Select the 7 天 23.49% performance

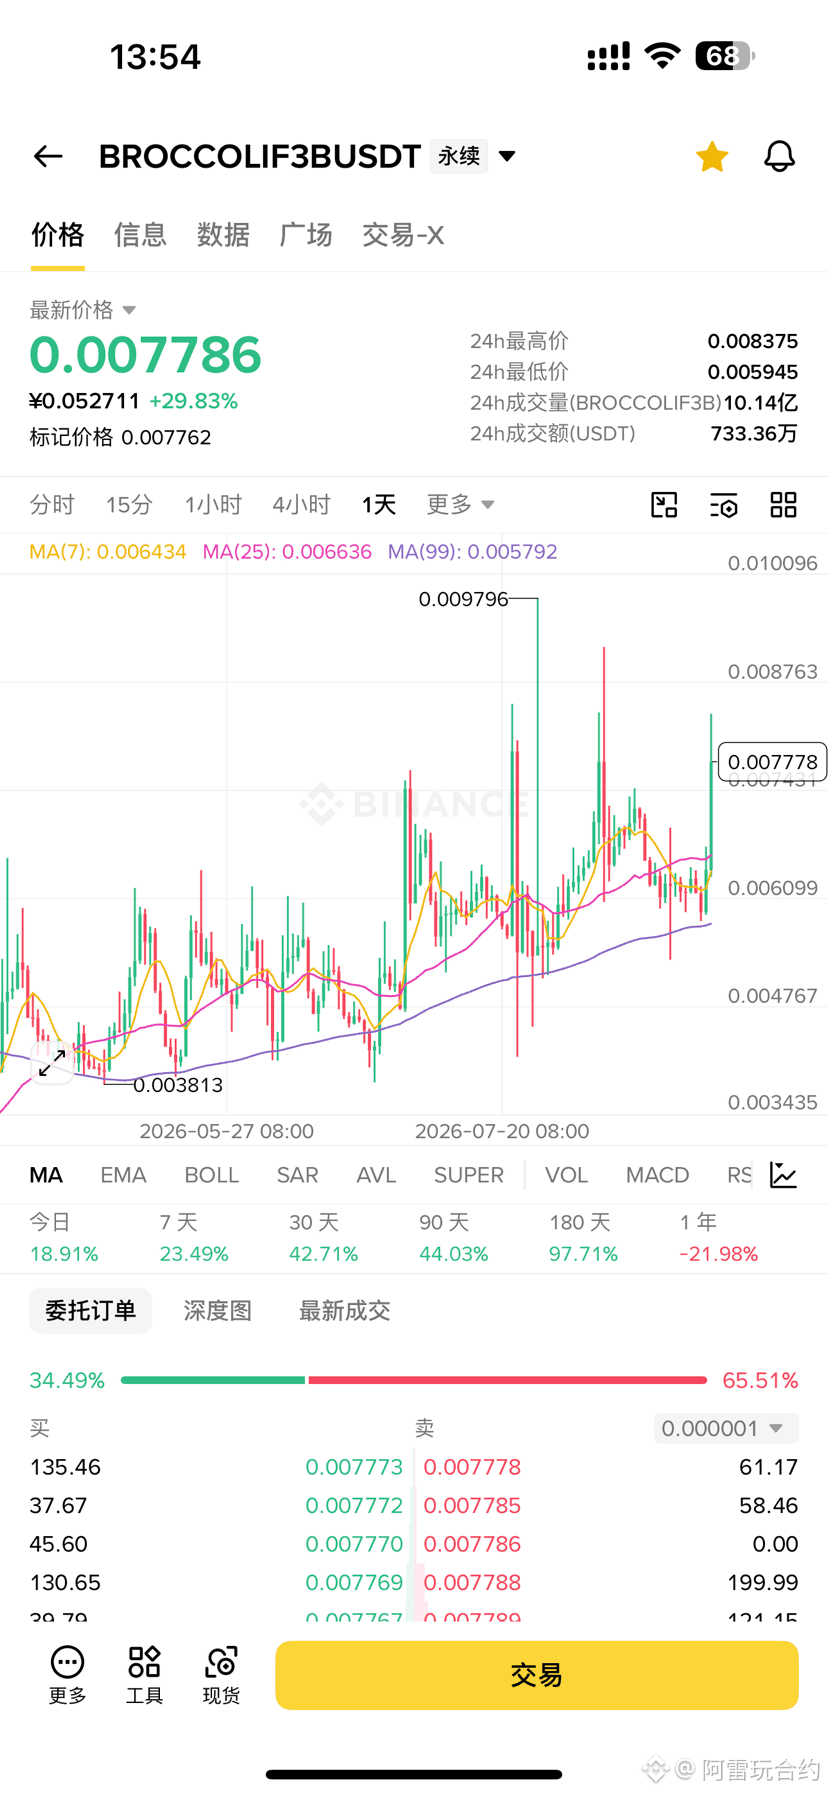tap(194, 1238)
